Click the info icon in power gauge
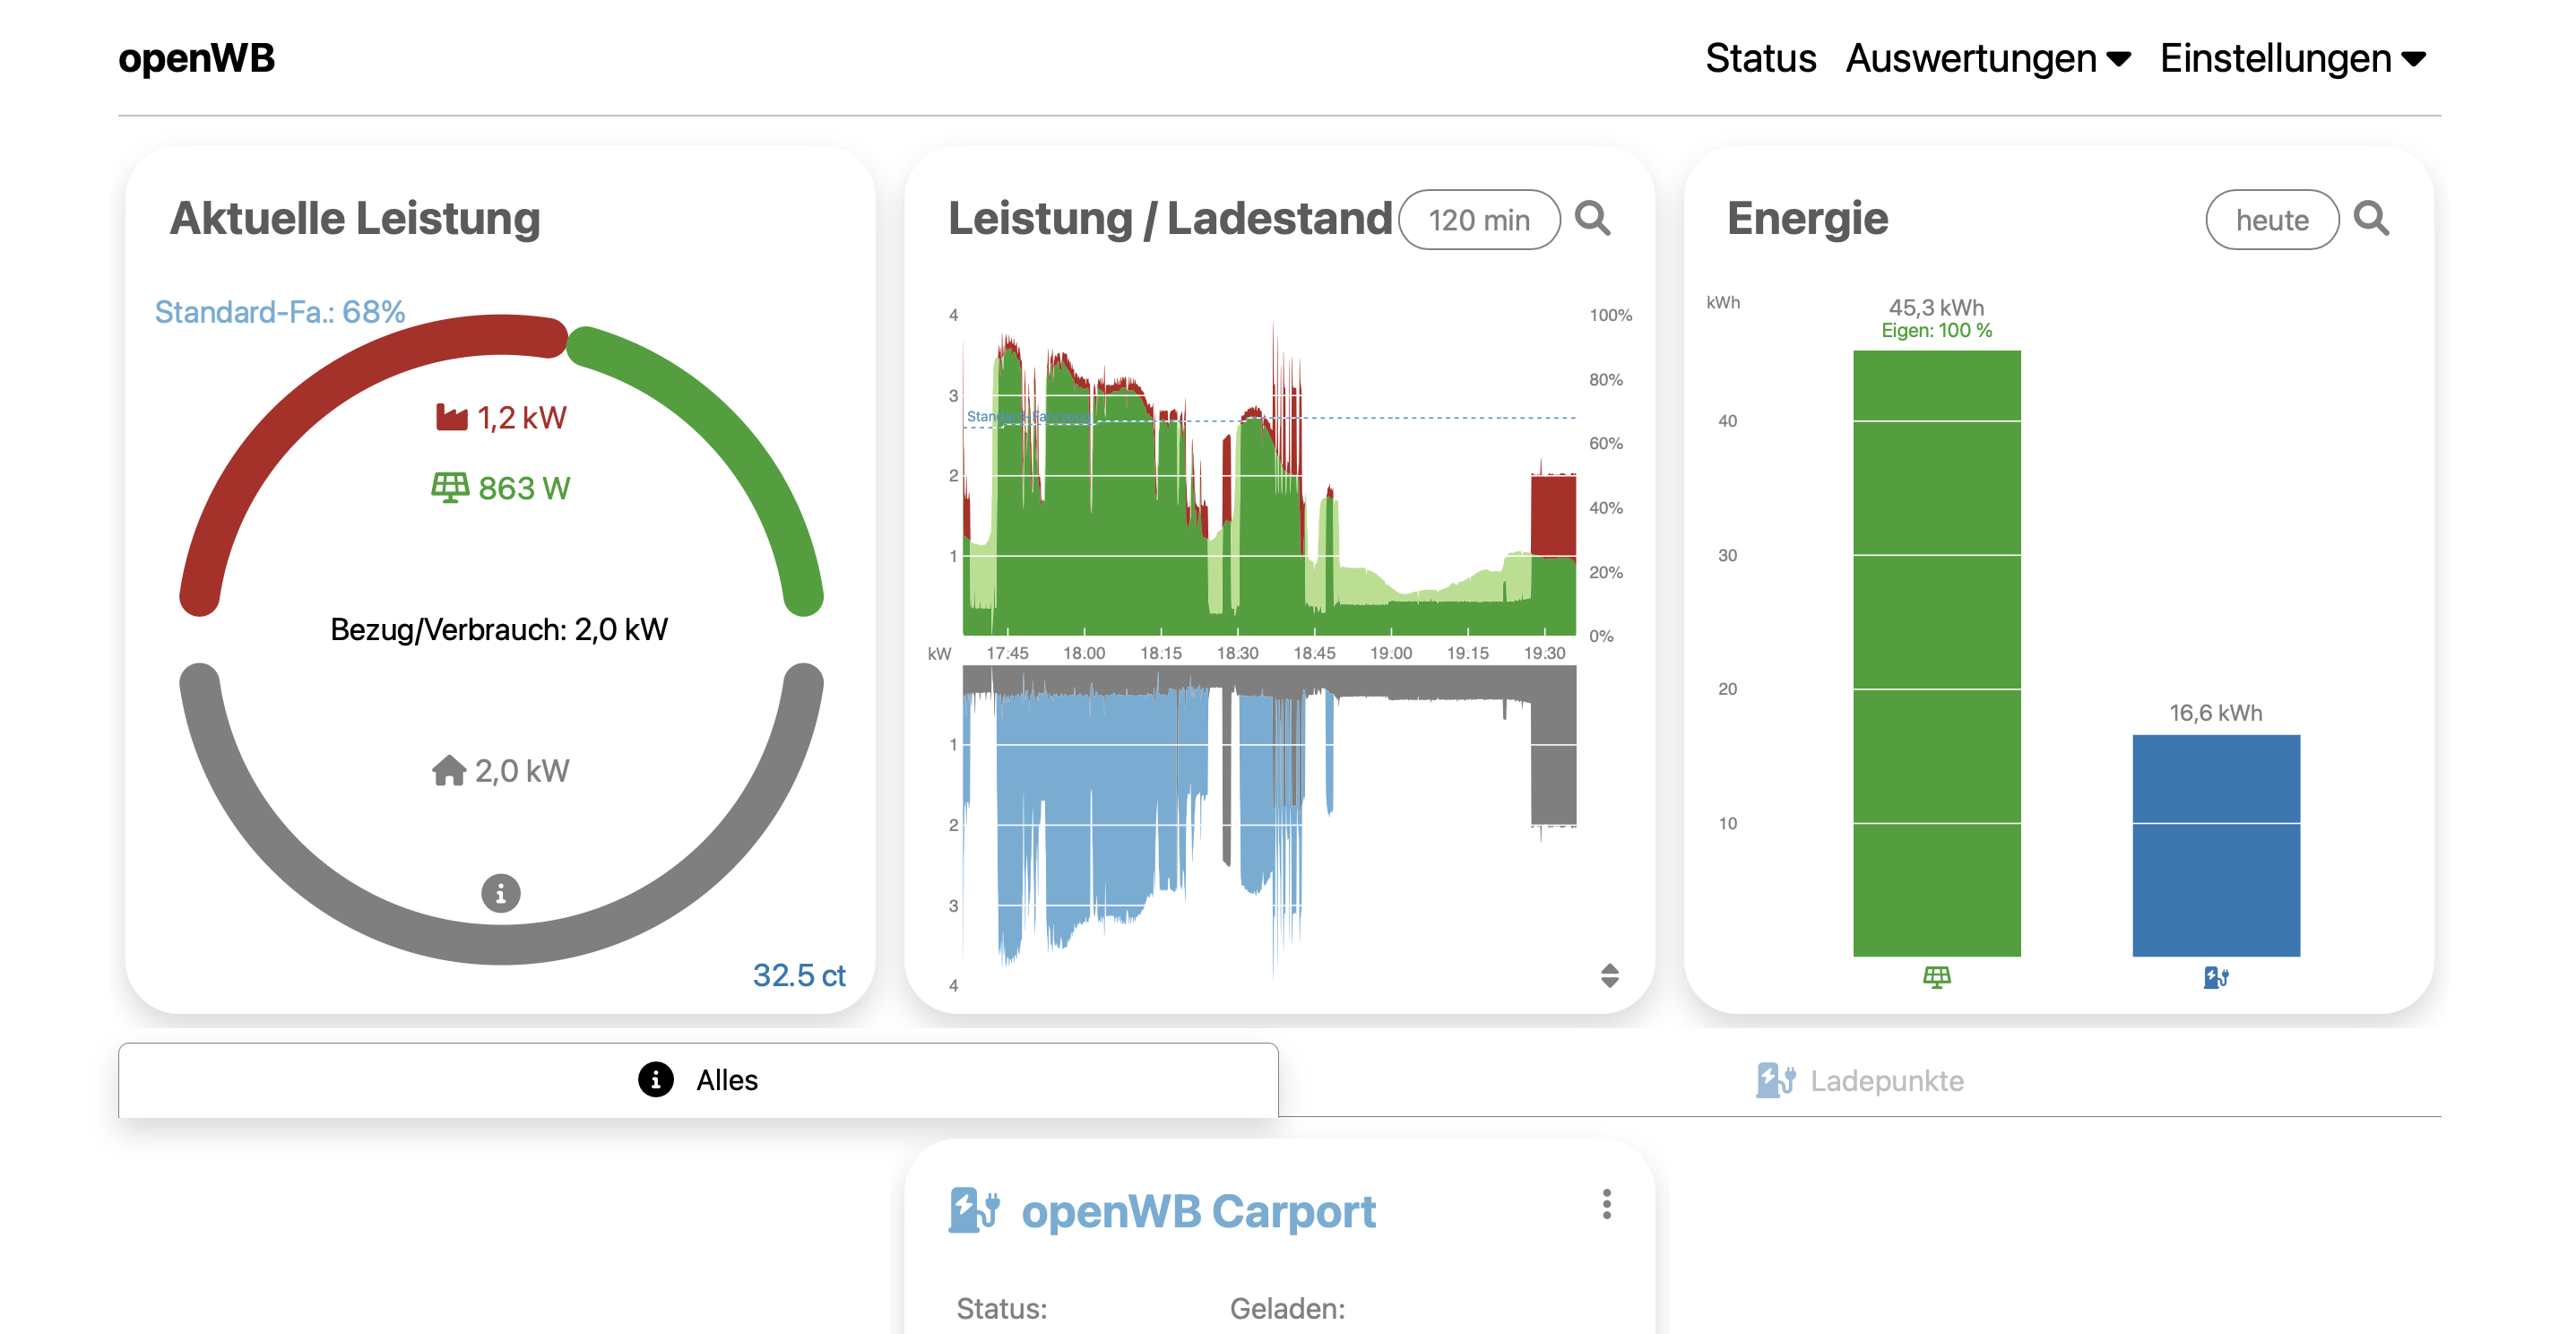Screen dimensions: 2576x1334 pyautogui.click(x=500, y=893)
